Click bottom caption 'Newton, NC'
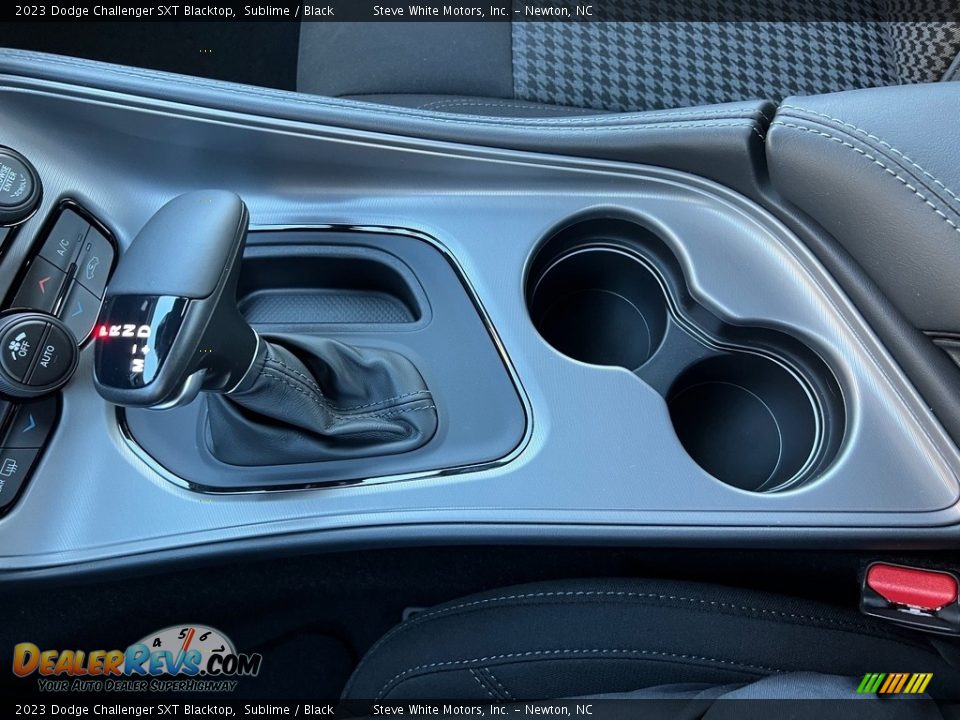The image size is (960, 720). [558, 710]
